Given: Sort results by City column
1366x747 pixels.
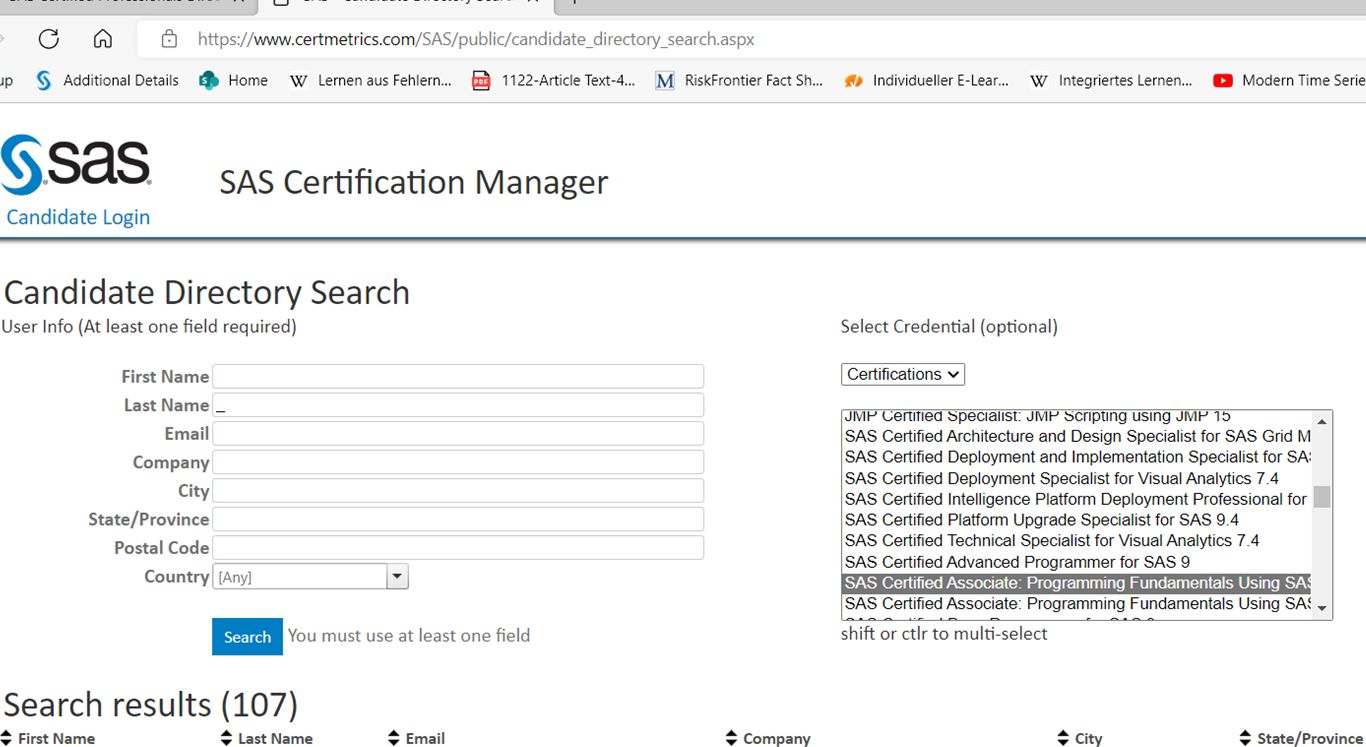Looking at the screenshot, I should (1087, 738).
